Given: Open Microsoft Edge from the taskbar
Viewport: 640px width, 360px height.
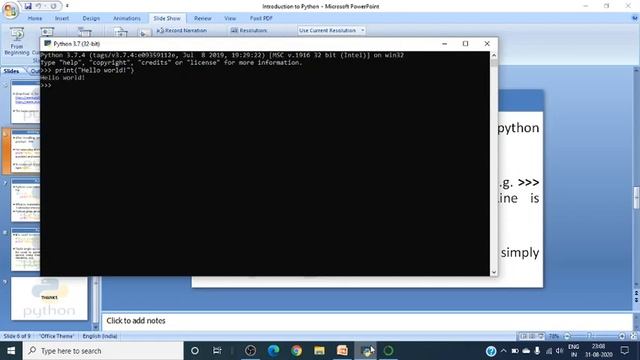Looking at the screenshot, I should point(273,351).
